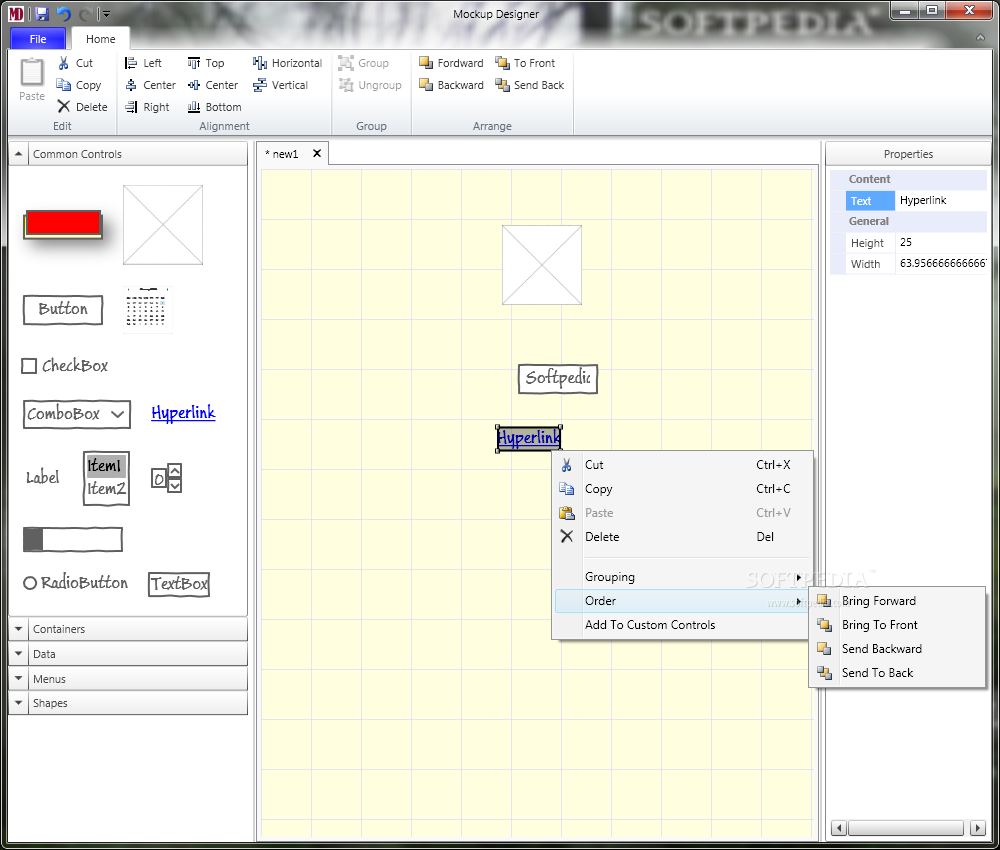Choose Send Backward in Order submenu
This screenshot has width=1000, height=850.
[897, 648]
